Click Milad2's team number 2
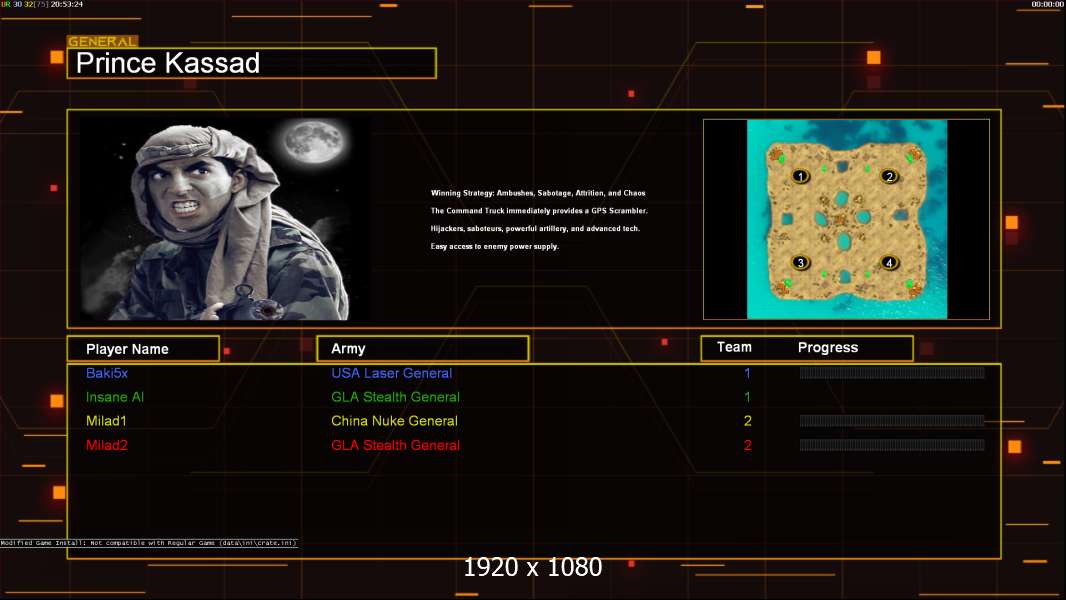 (747, 445)
